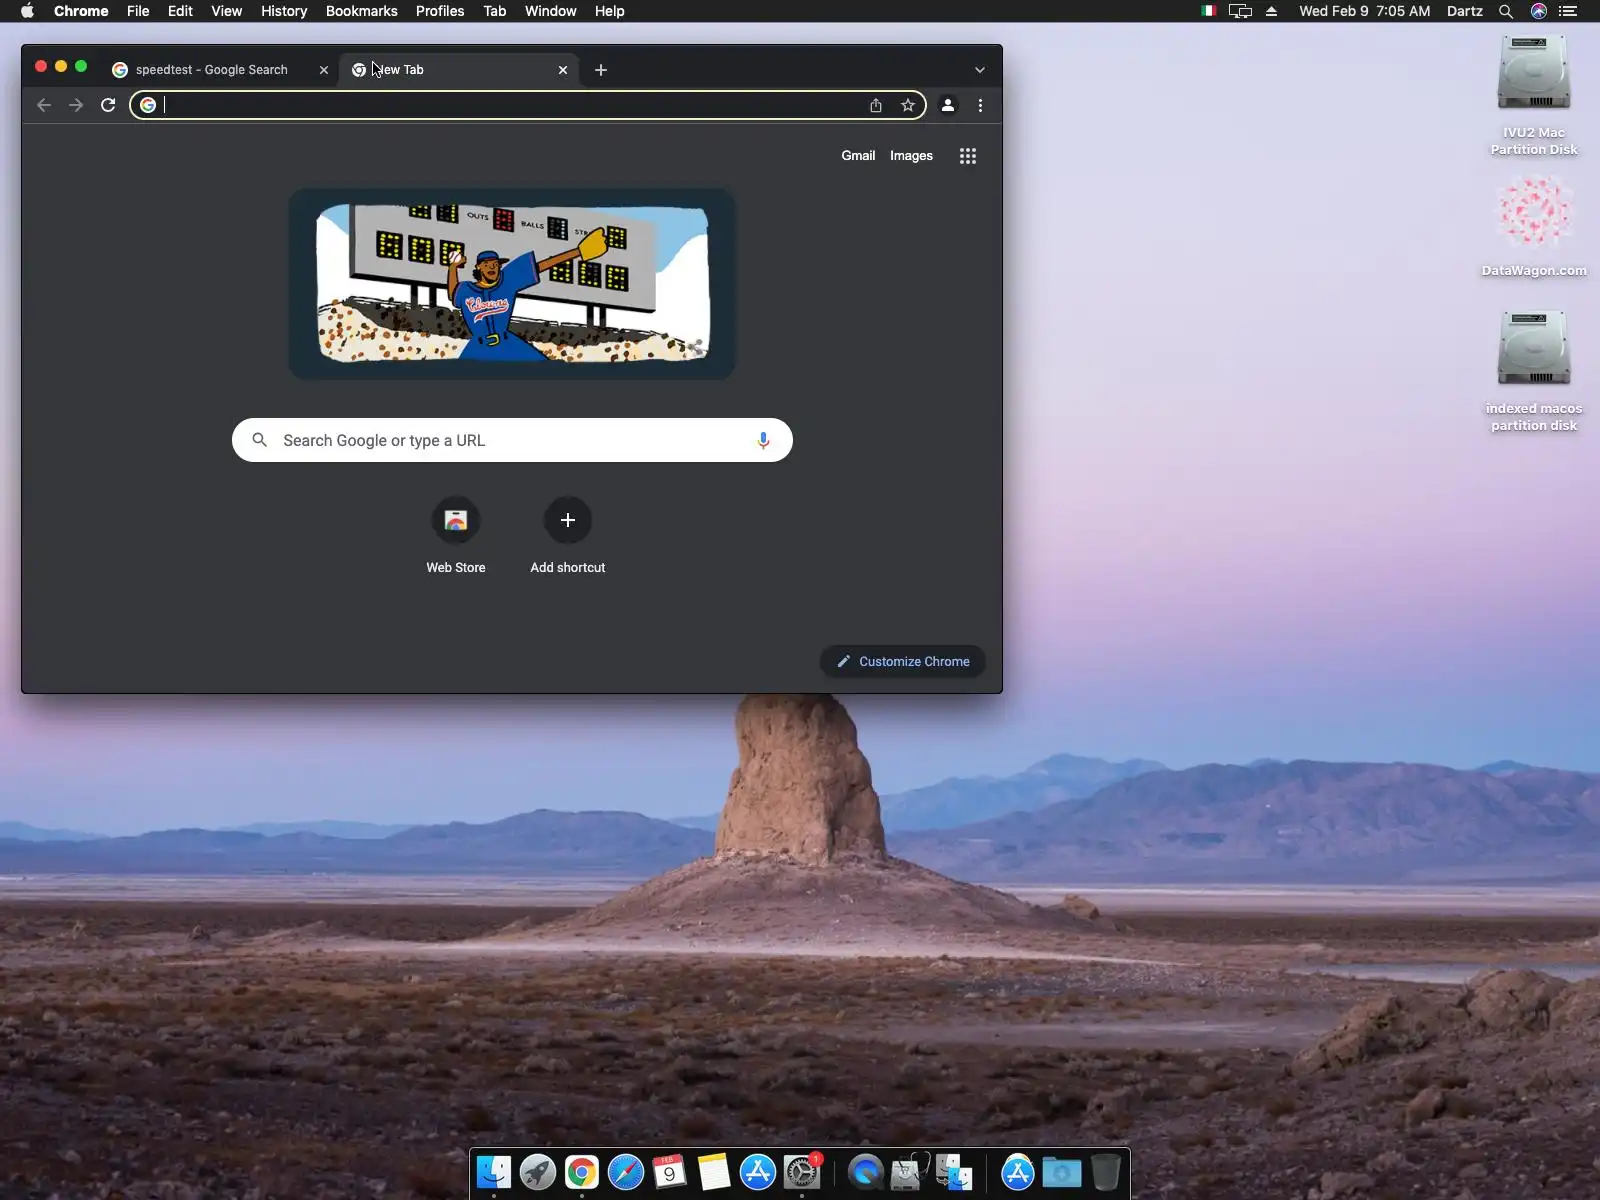This screenshot has width=1600, height=1200.
Task: Open the Bookmarks menu
Action: [362, 11]
